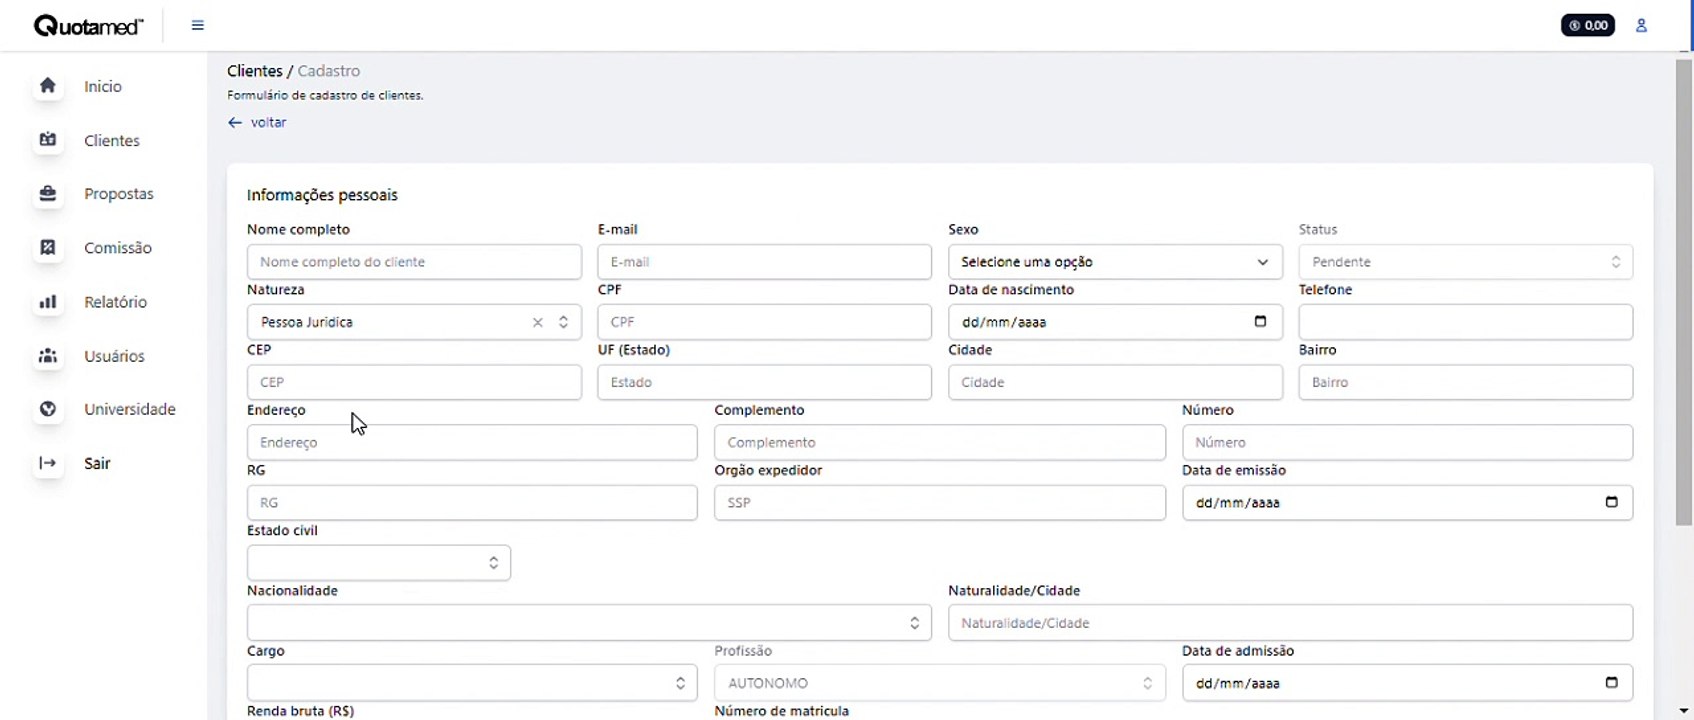Click the Clientes breadcrumb link

click(x=254, y=71)
